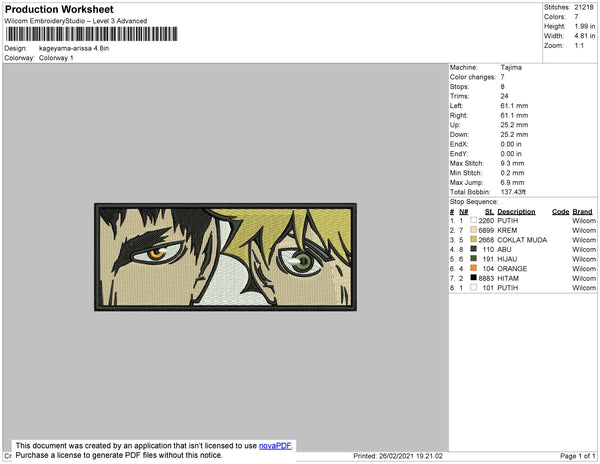Viewport: 600px width, 464px height.
Task: Click the 'Colorway 1' value
Action: tap(56, 58)
